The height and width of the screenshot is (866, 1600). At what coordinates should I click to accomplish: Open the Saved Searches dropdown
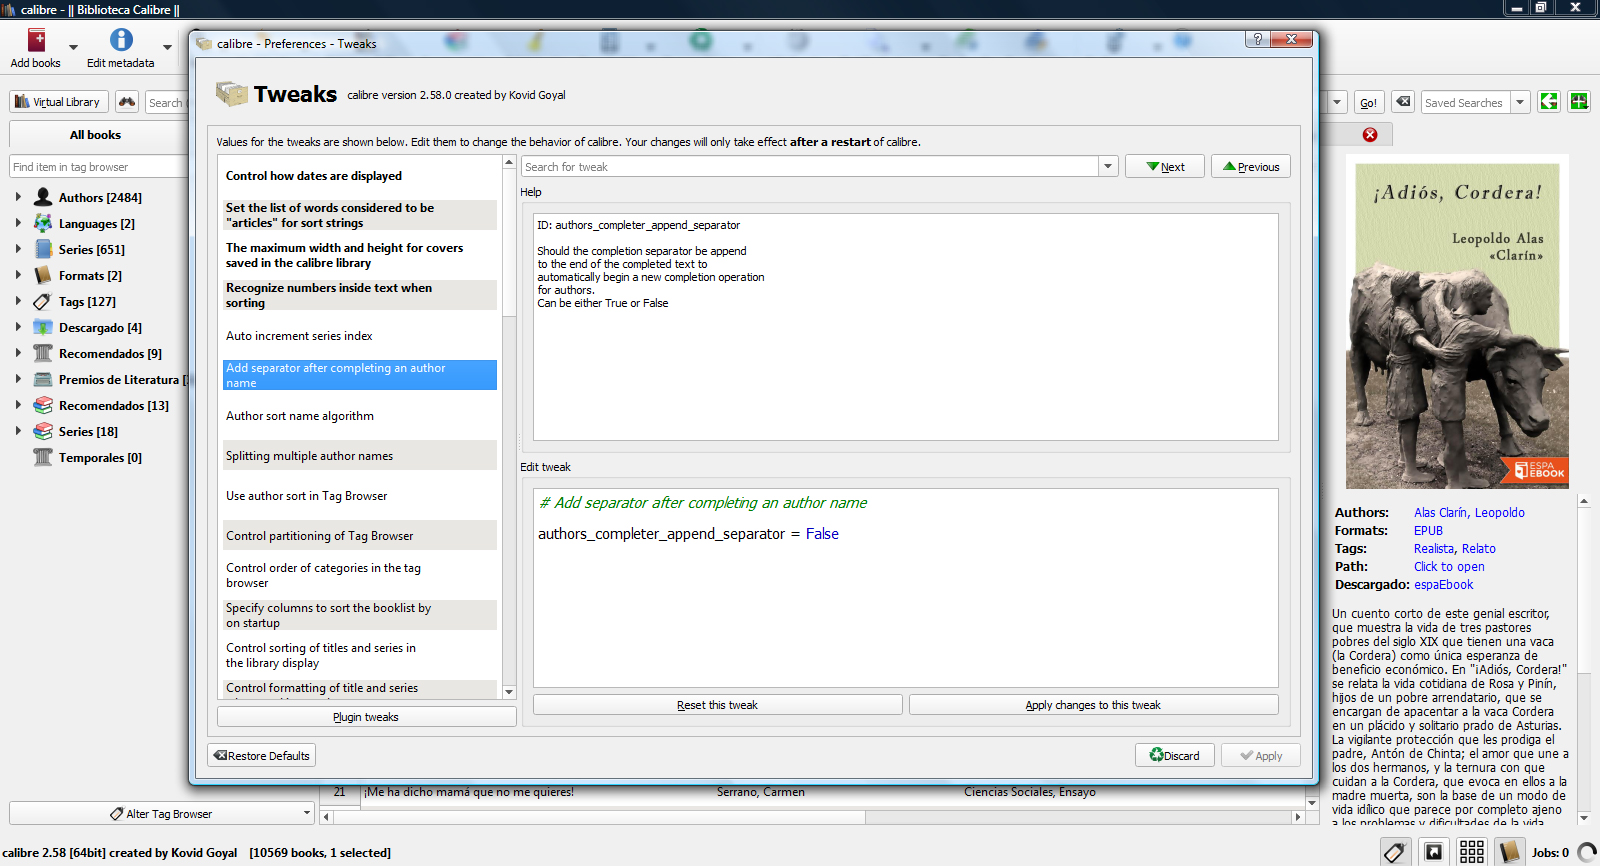pyautogui.click(x=1520, y=102)
